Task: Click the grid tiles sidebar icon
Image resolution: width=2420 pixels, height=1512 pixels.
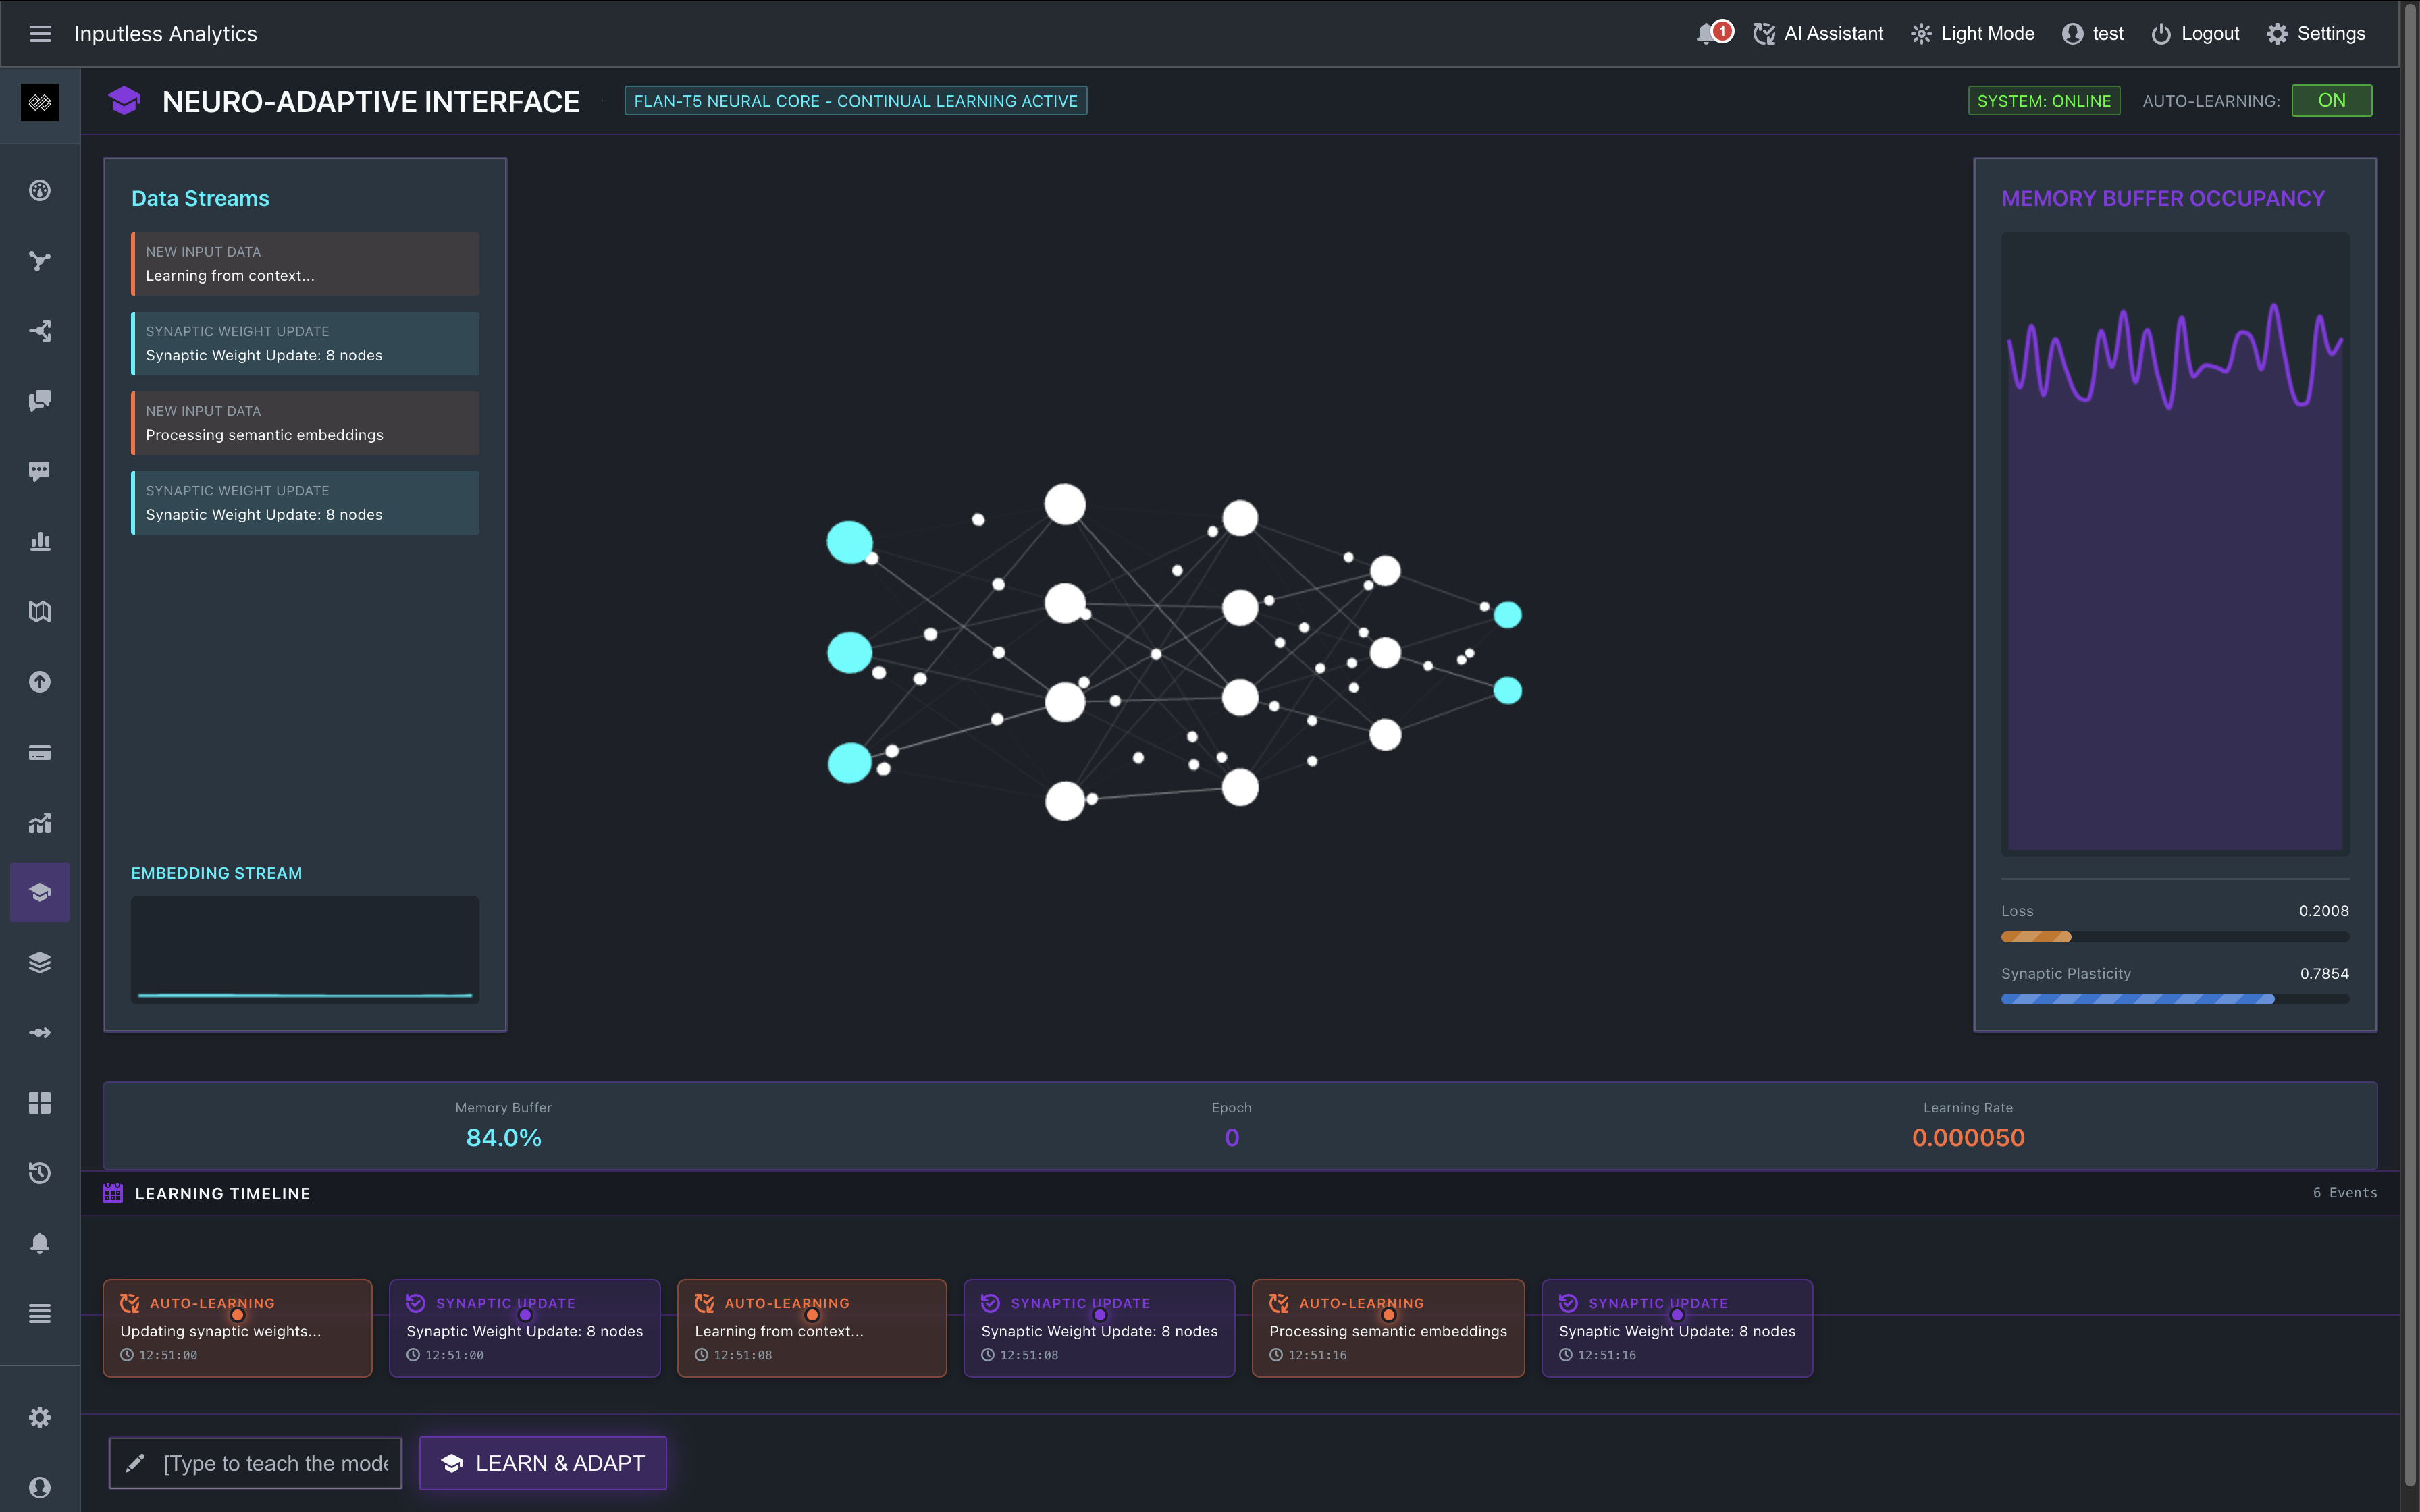Action: point(40,1102)
